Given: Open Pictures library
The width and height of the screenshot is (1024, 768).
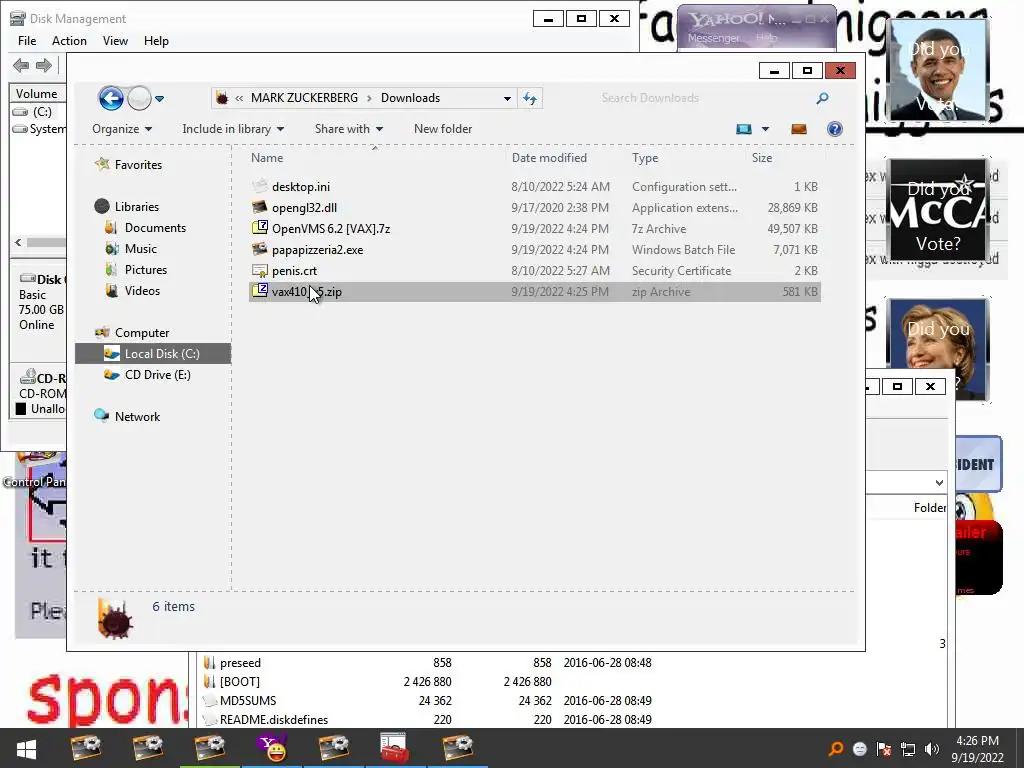Looking at the screenshot, I should point(146,270).
